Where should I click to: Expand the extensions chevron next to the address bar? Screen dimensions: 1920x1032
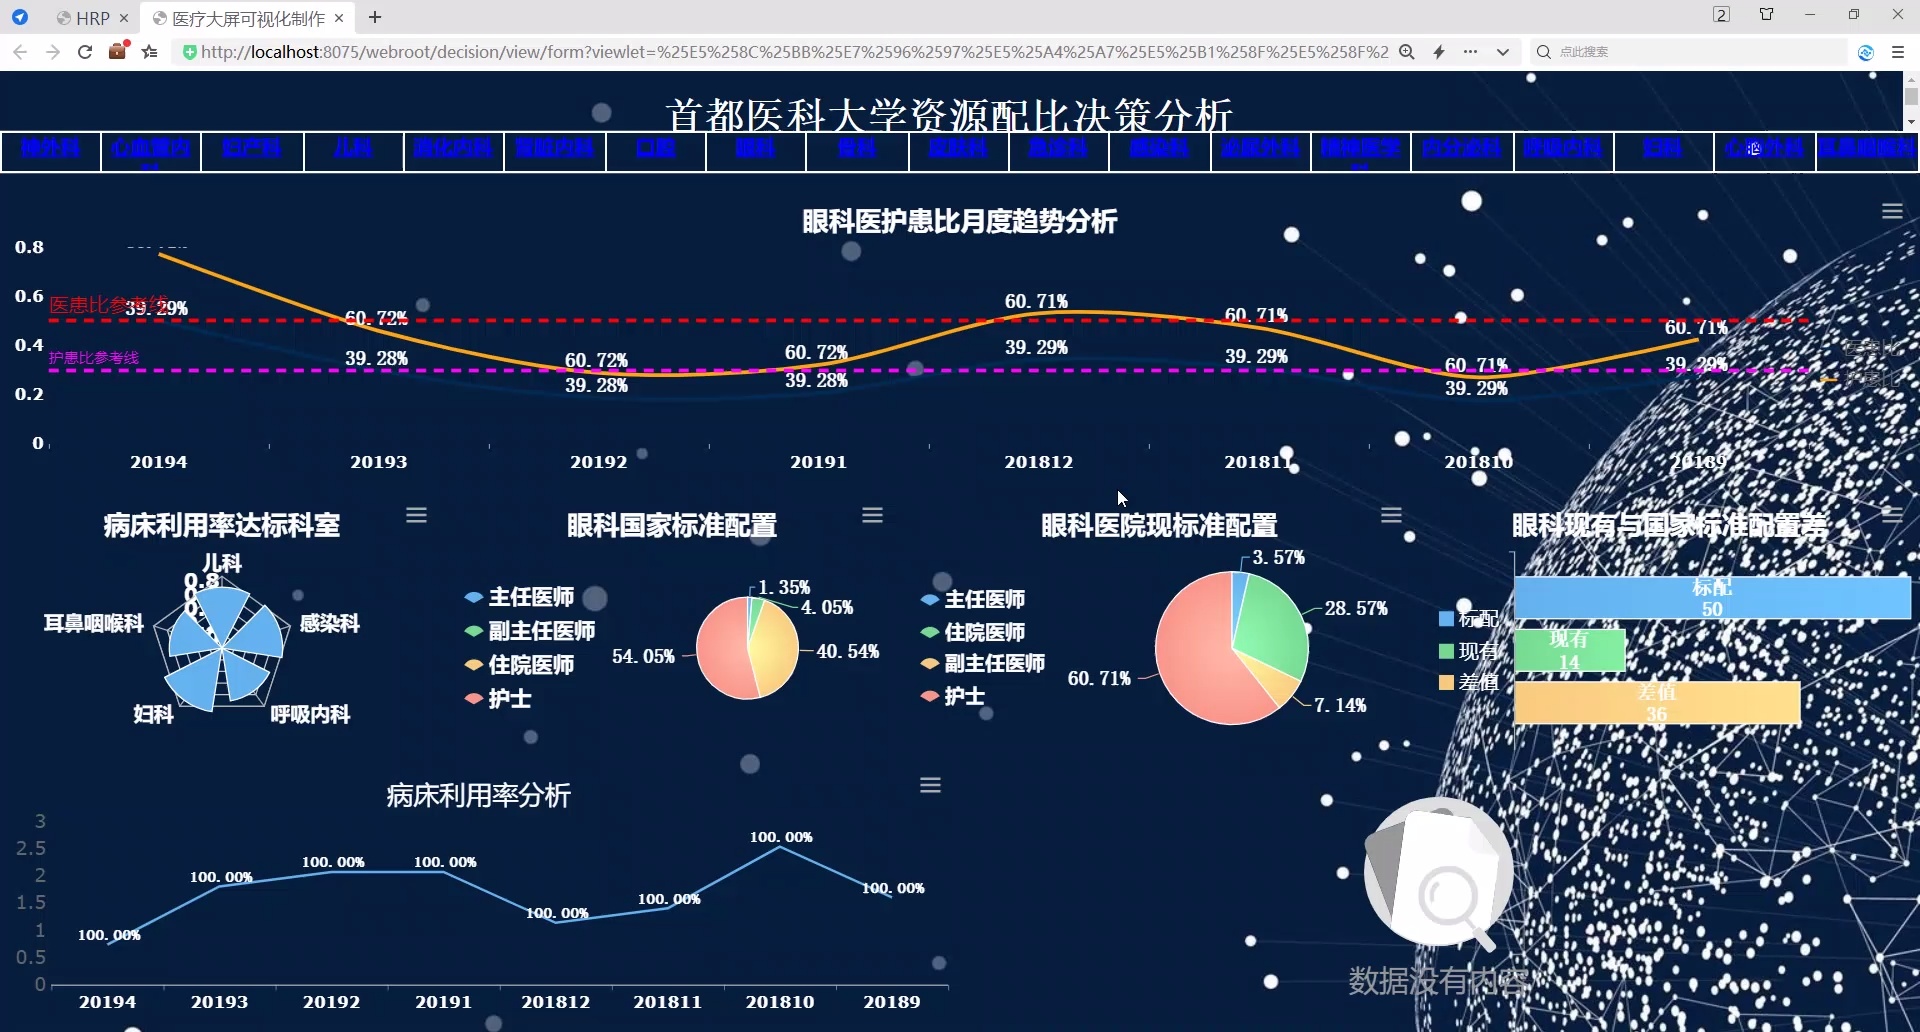tap(1503, 51)
